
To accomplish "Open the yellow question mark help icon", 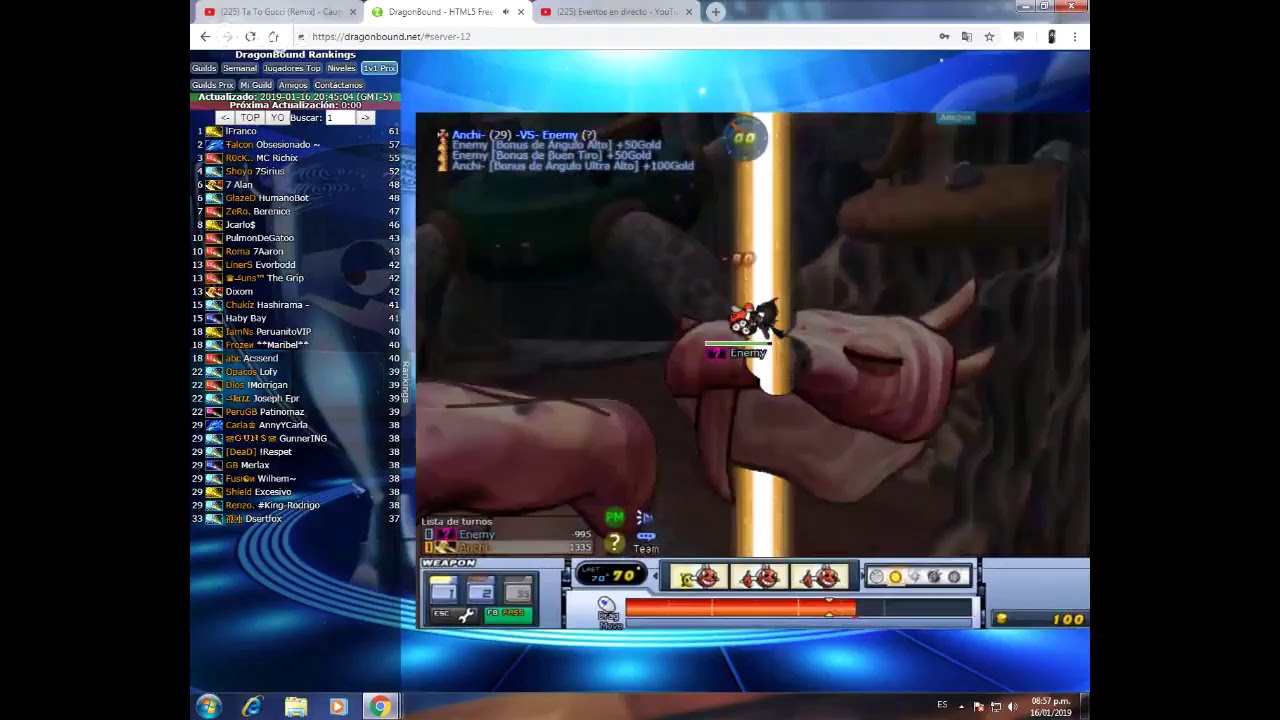I will [614, 543].
